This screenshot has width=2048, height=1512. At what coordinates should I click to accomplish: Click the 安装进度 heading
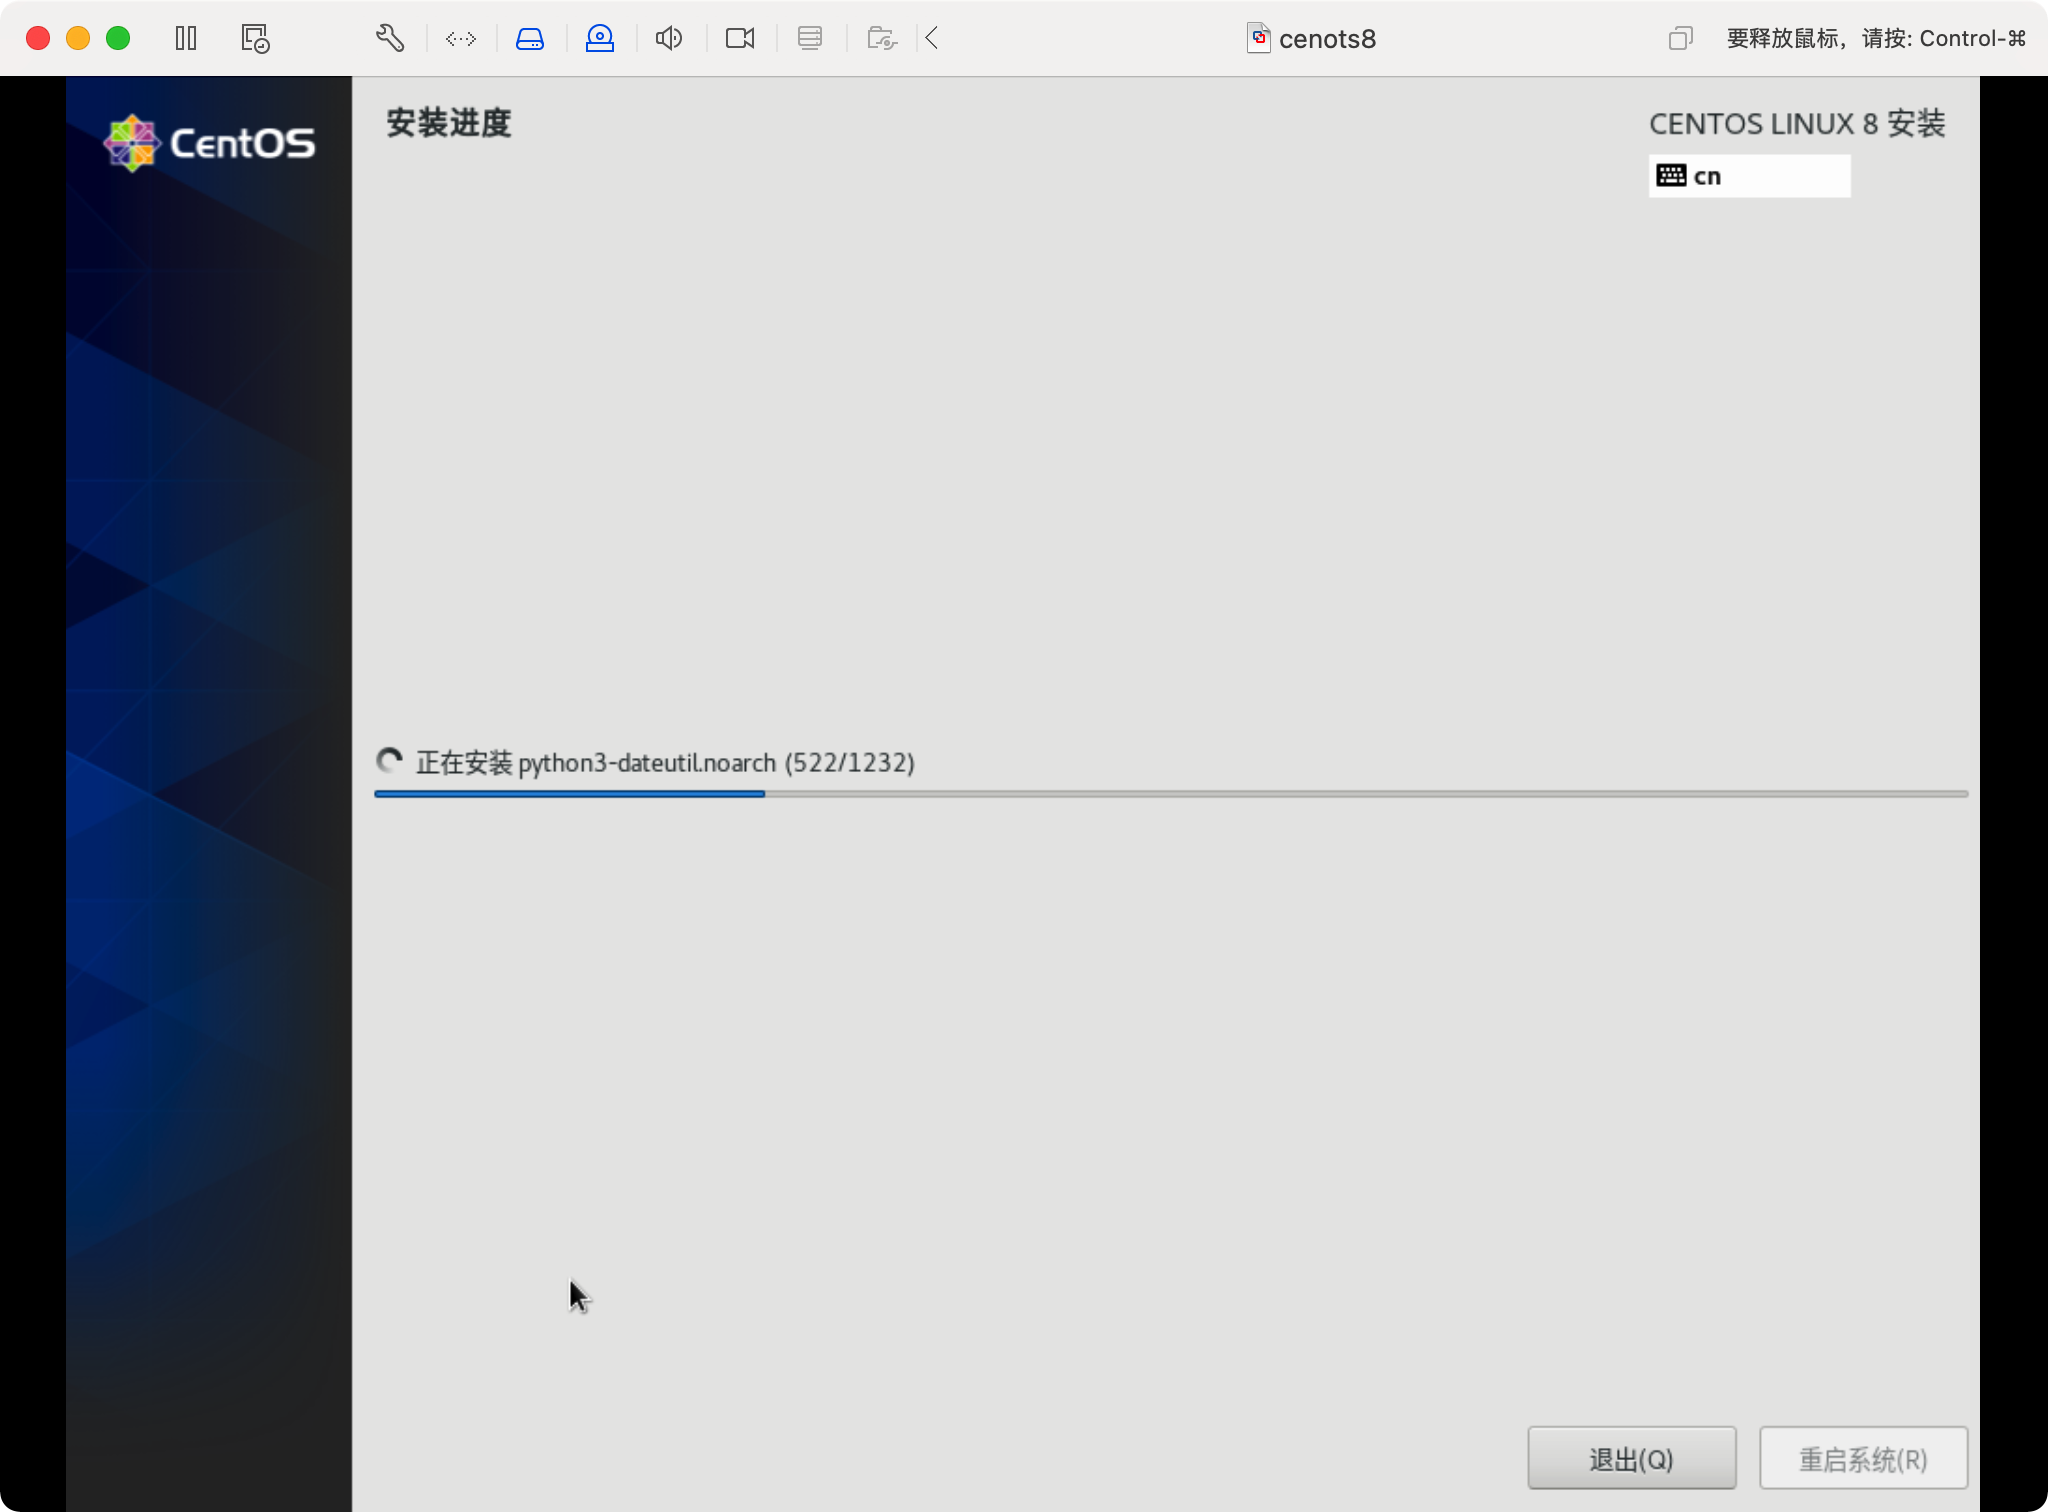pyautogui.click(x=449, y=124)
